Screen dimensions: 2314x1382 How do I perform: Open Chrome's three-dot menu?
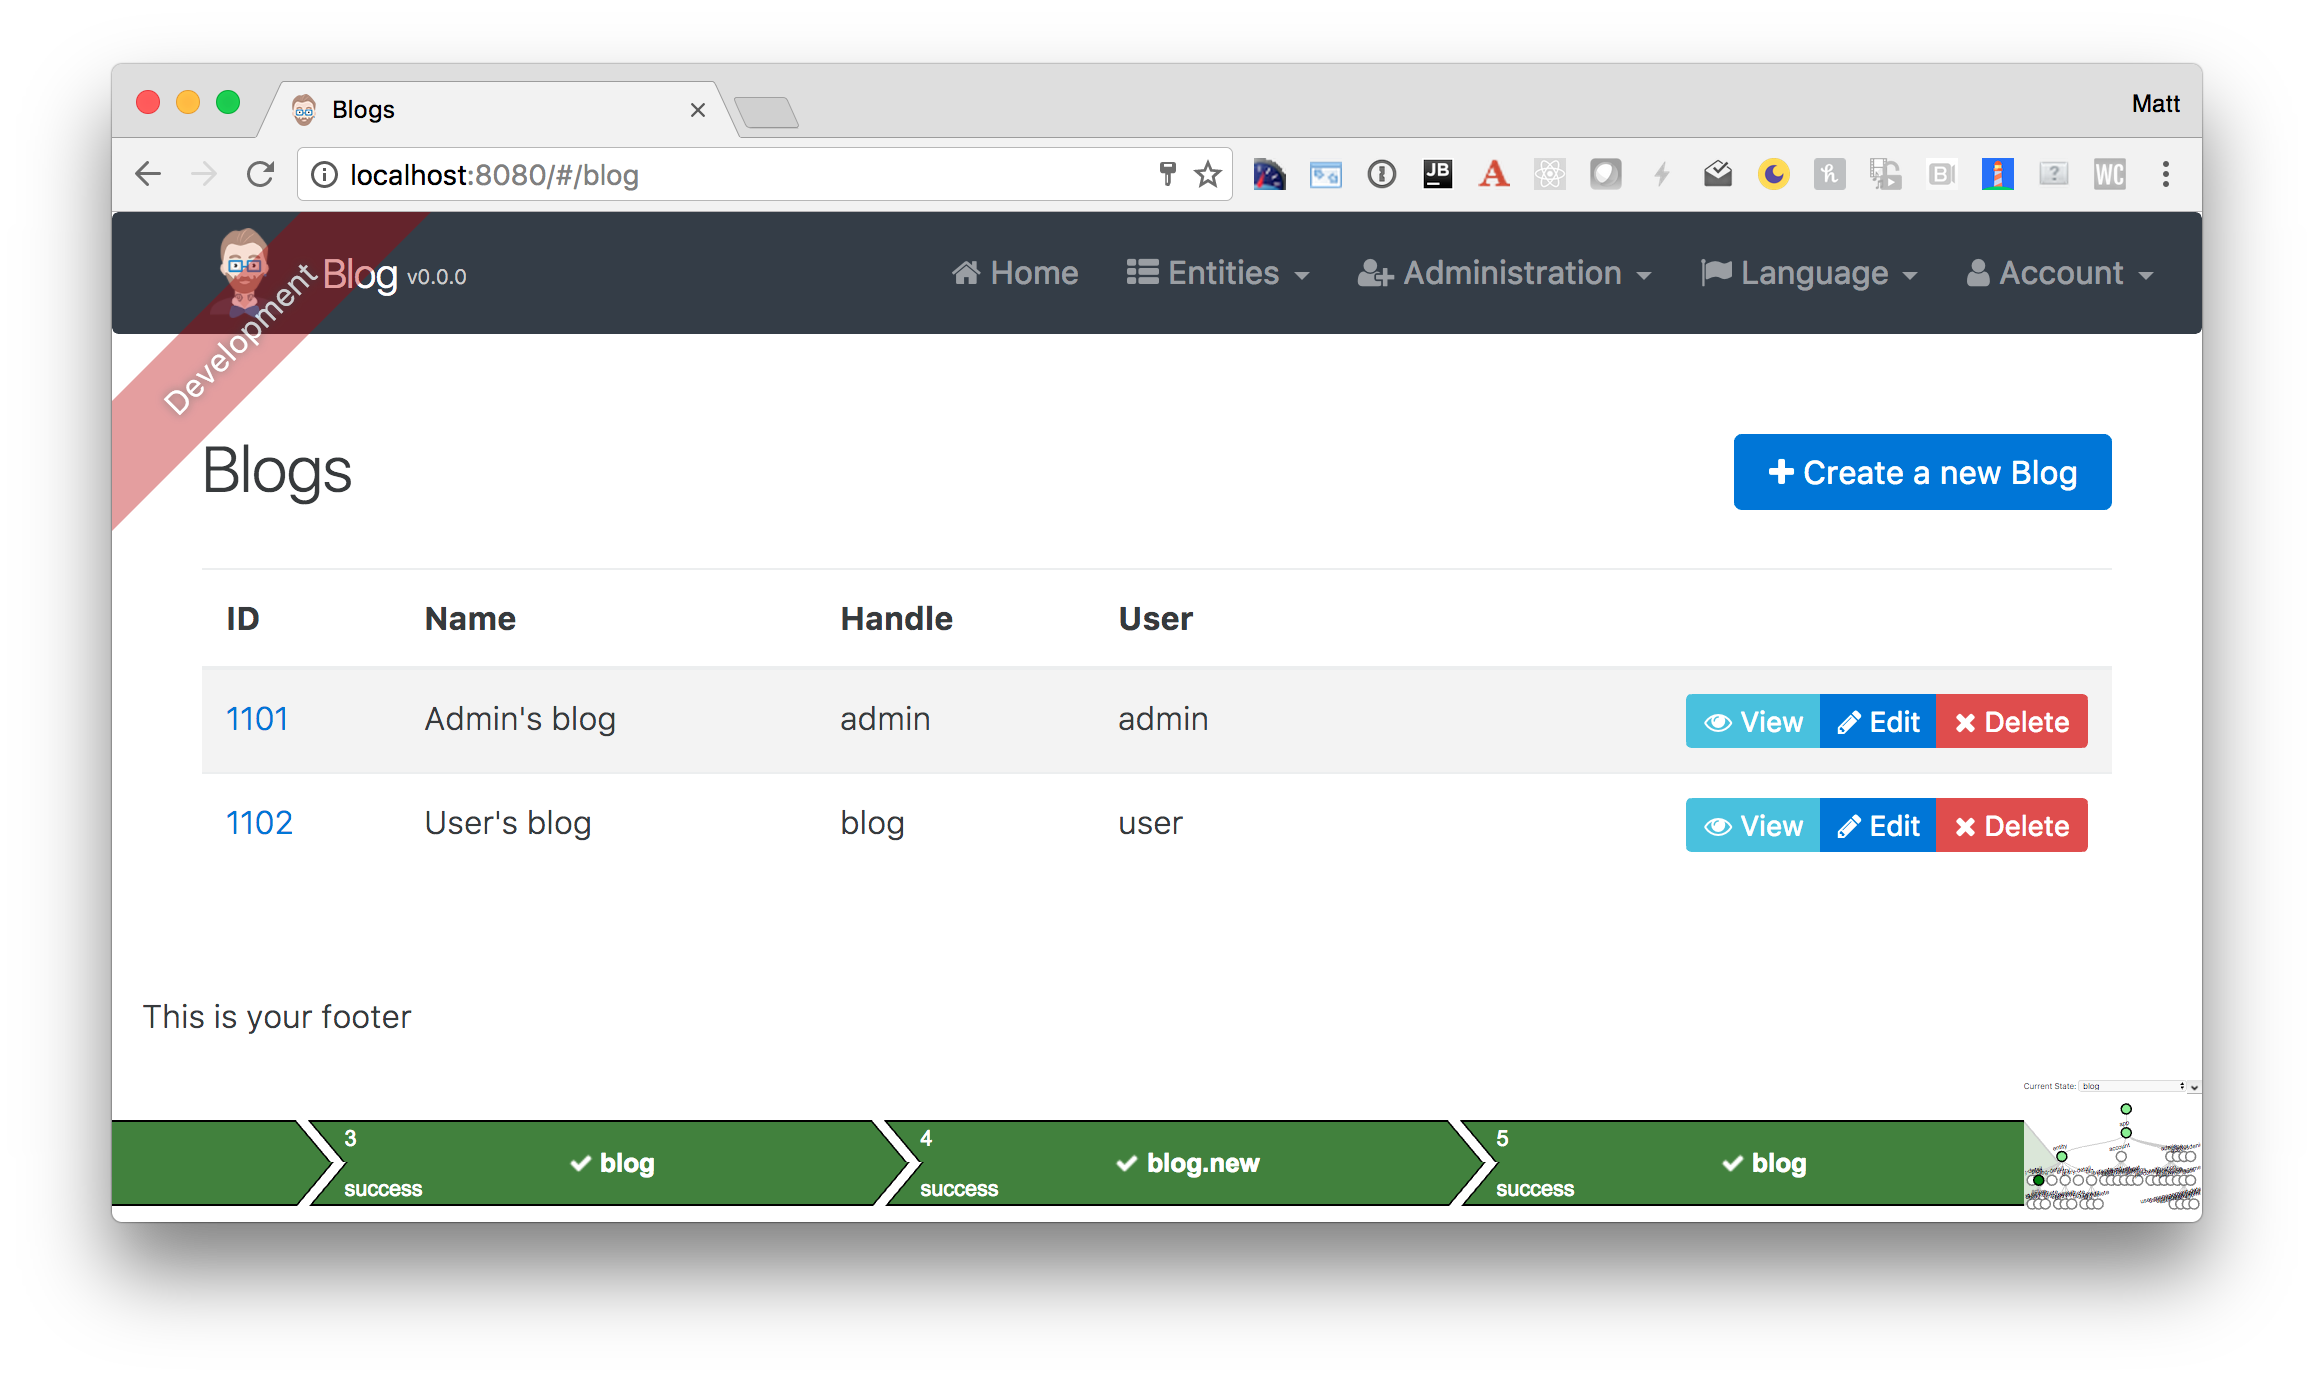pos(2165,175)
